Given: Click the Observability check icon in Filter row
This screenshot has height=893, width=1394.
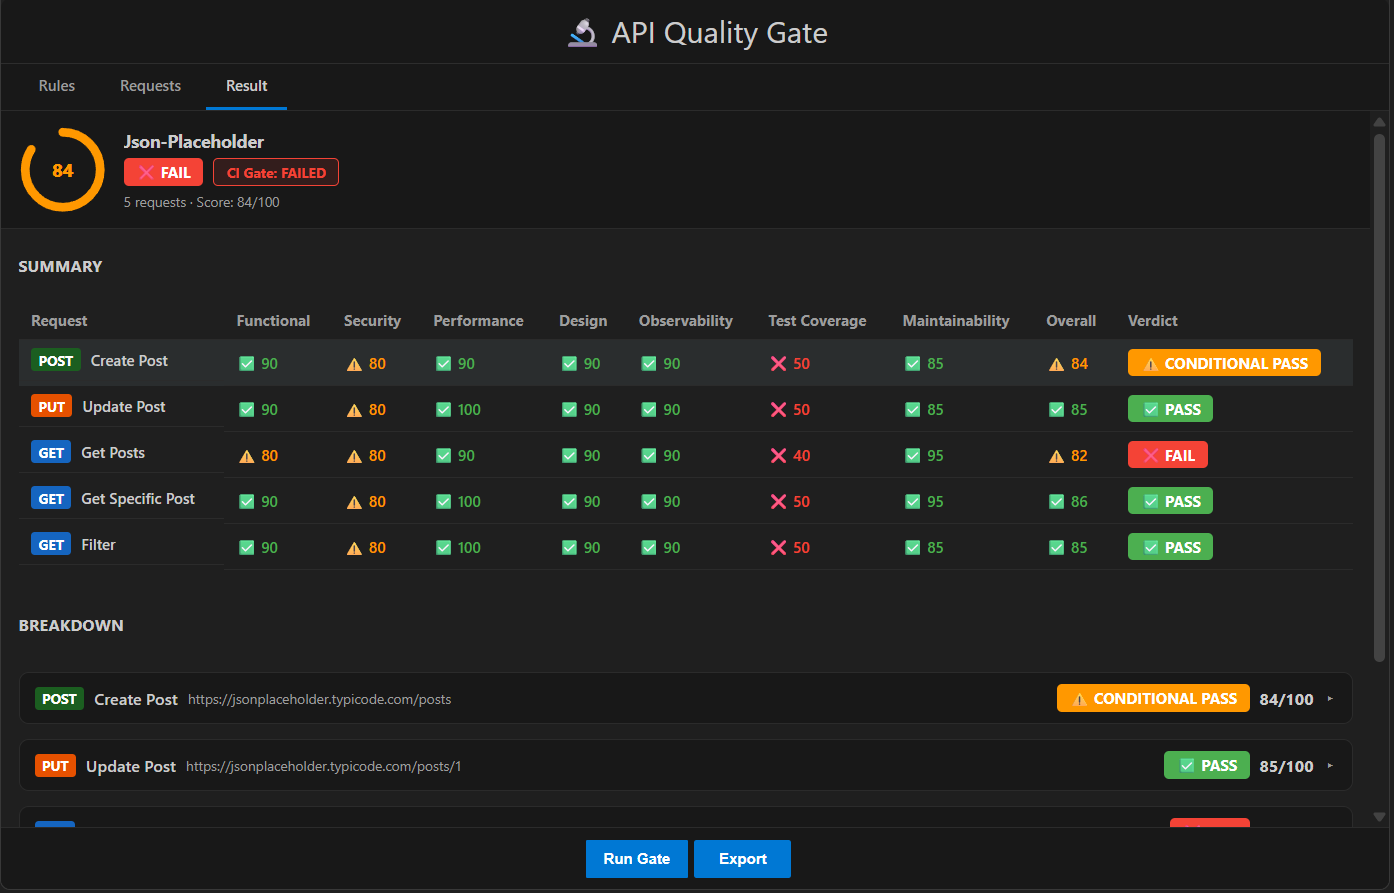Looking at the screenshot, I should 649,548.
